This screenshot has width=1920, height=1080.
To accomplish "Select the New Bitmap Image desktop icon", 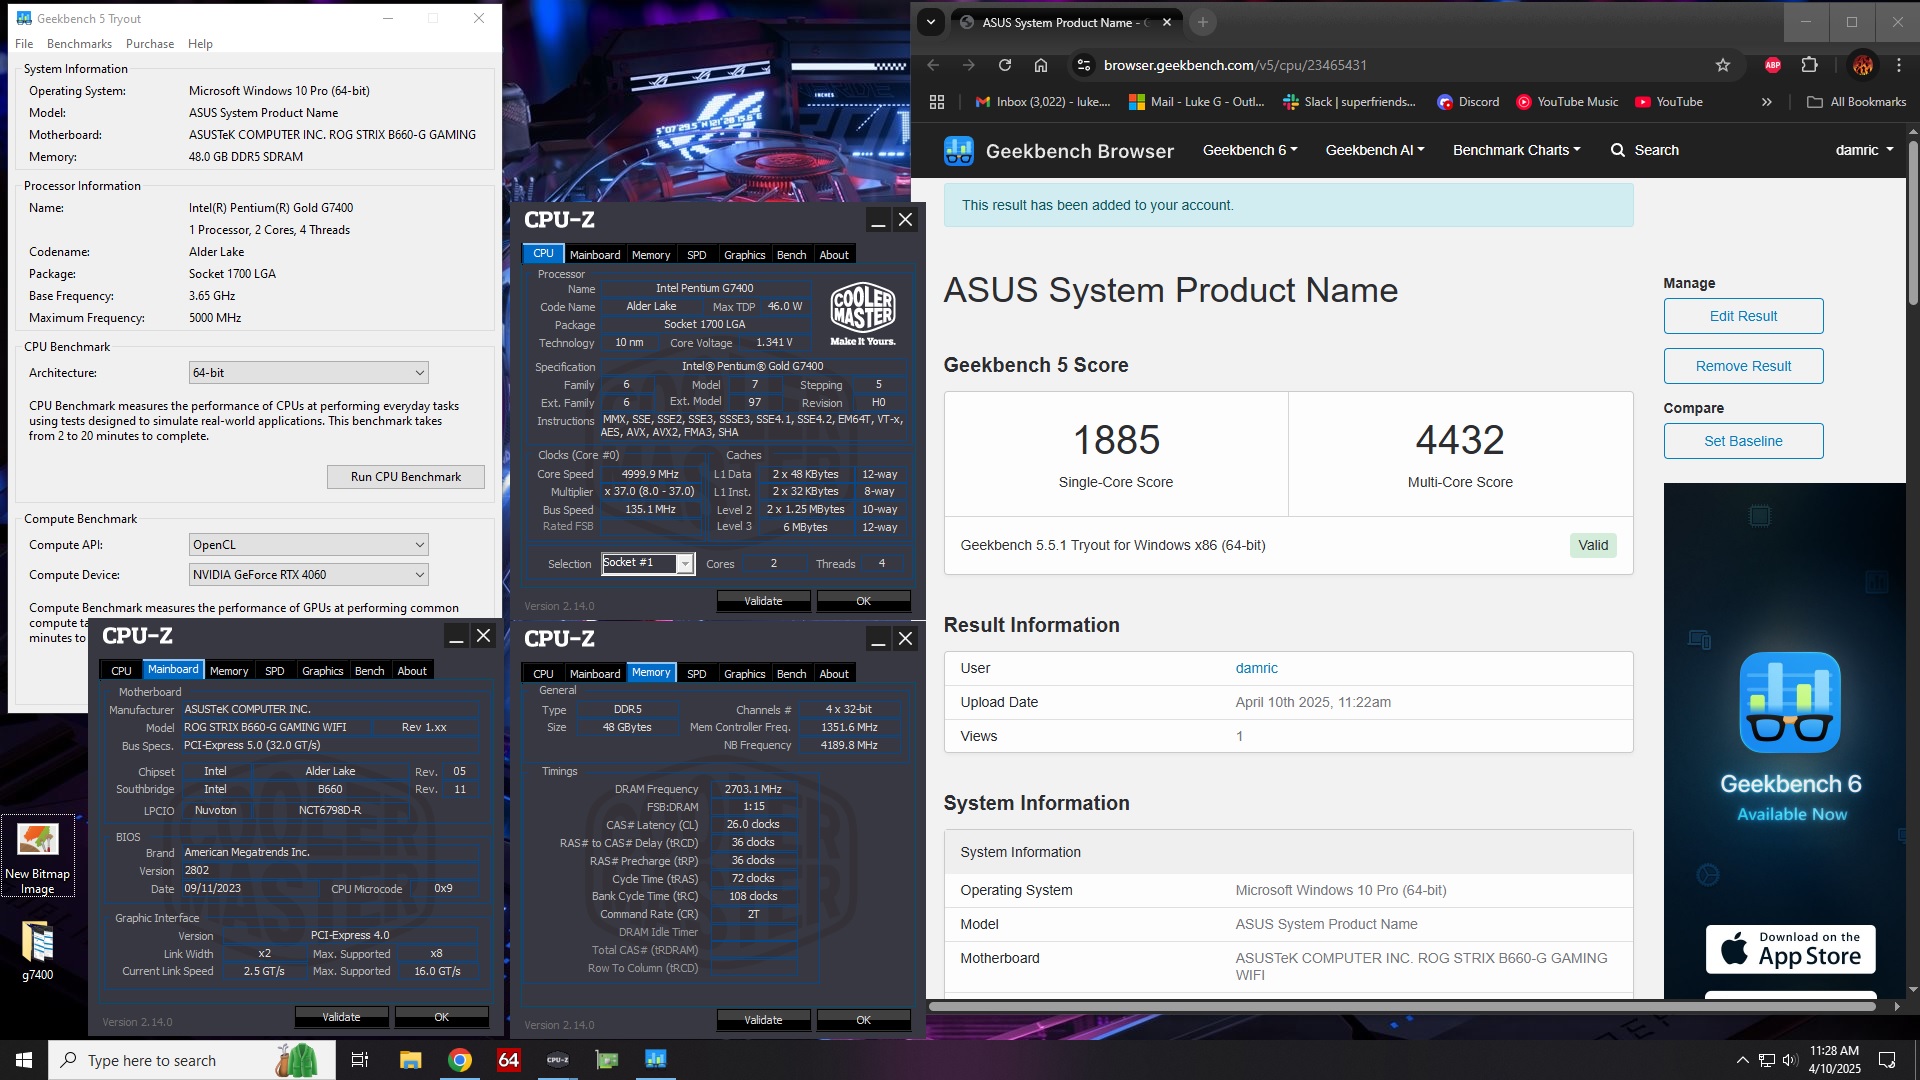I will pyautogui.click(x=38, y=857).
